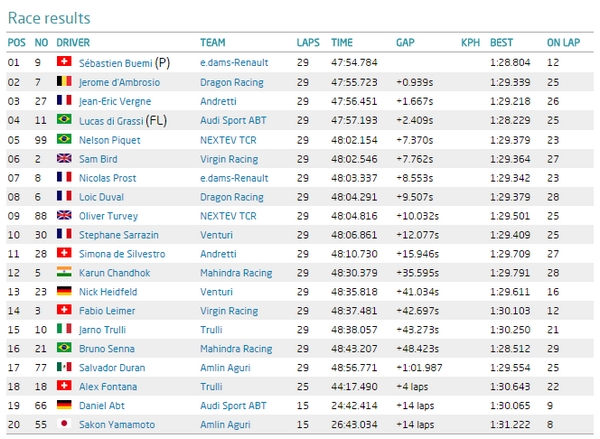600x439 pixels.
Task: Click the Brazilian flag beside Nelson Piquet
Action: point(64,139)
